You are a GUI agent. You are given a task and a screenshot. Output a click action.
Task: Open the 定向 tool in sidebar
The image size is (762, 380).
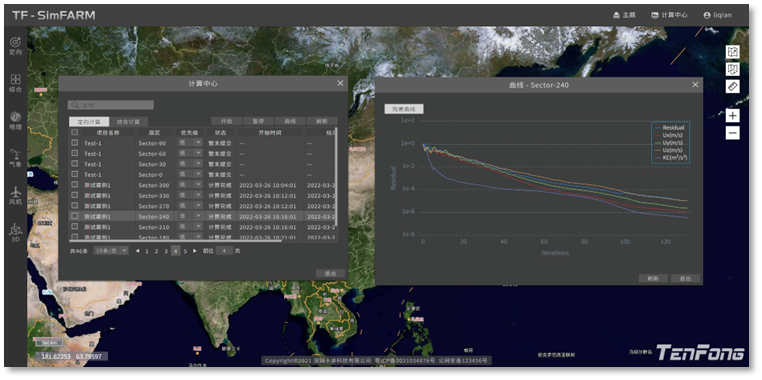tap(16, 45)
